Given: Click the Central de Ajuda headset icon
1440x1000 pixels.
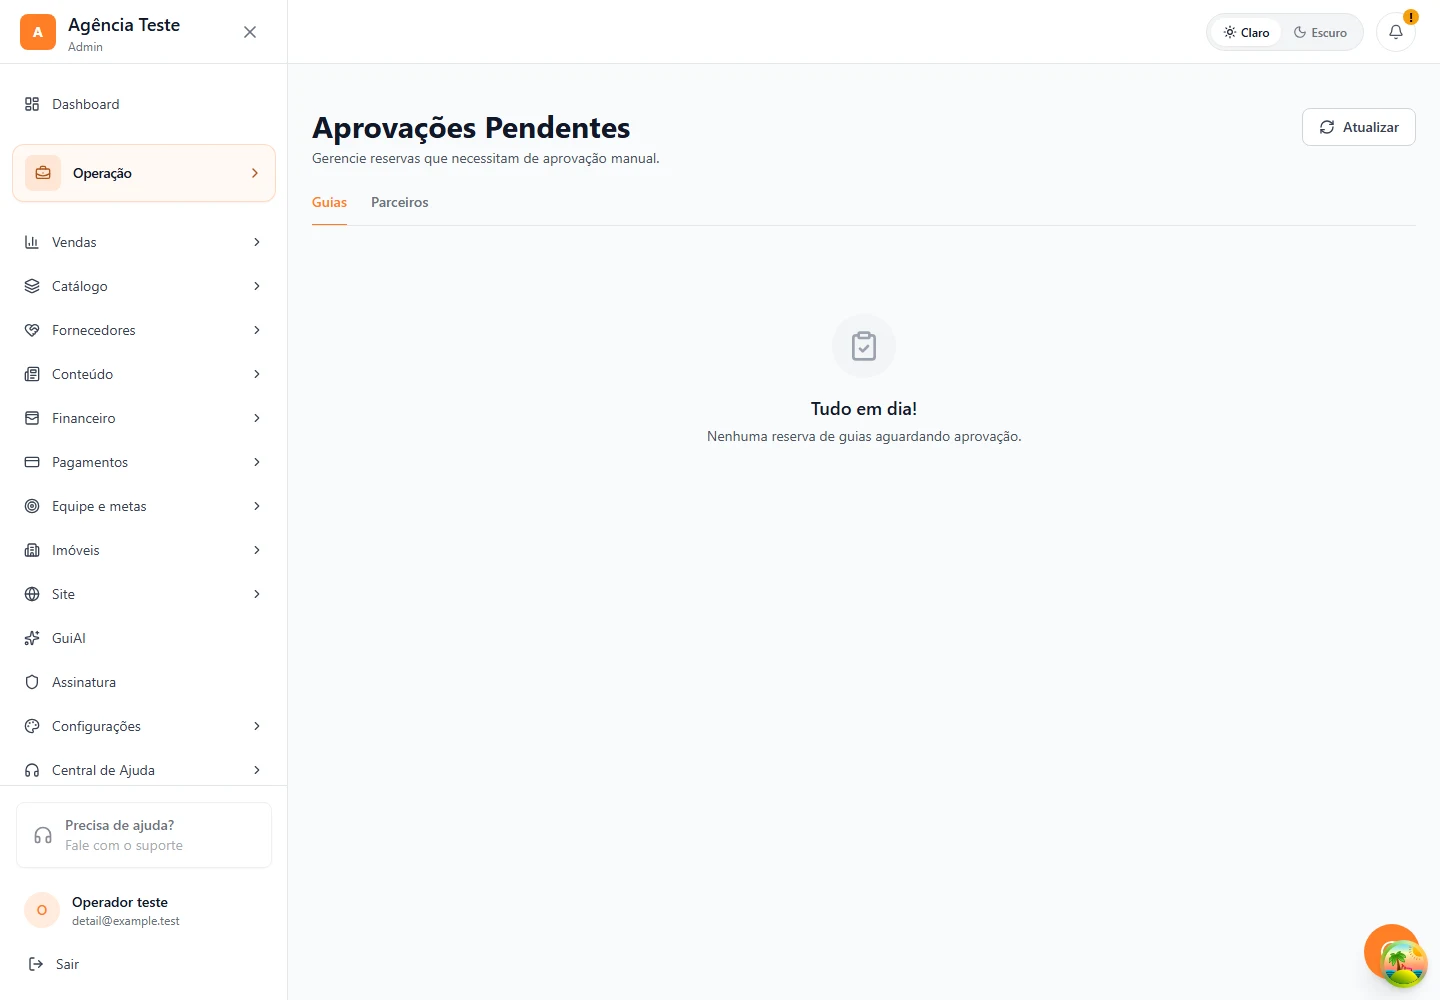Looking at the screenshot, I should click(x=32, y=770).
